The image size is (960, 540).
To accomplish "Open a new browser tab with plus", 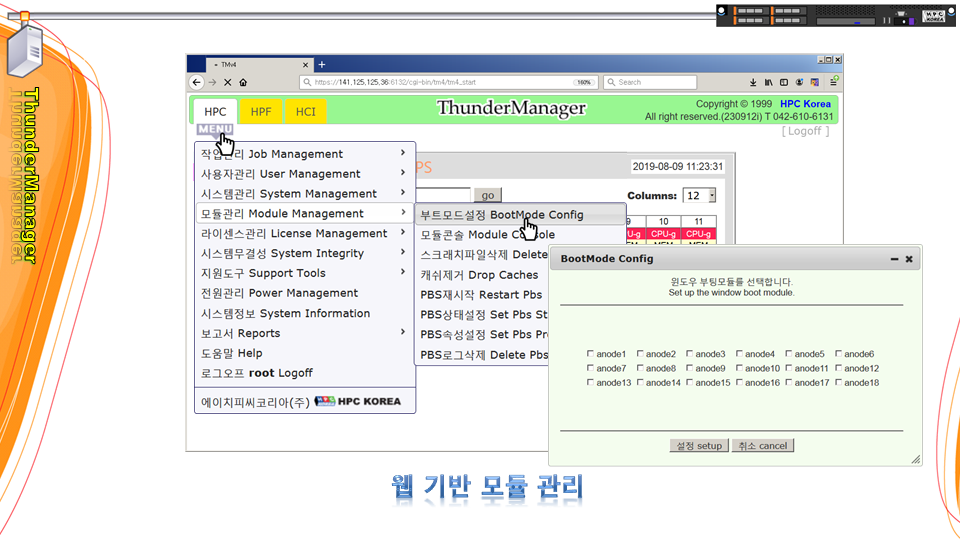I will [x=322, y=64].
